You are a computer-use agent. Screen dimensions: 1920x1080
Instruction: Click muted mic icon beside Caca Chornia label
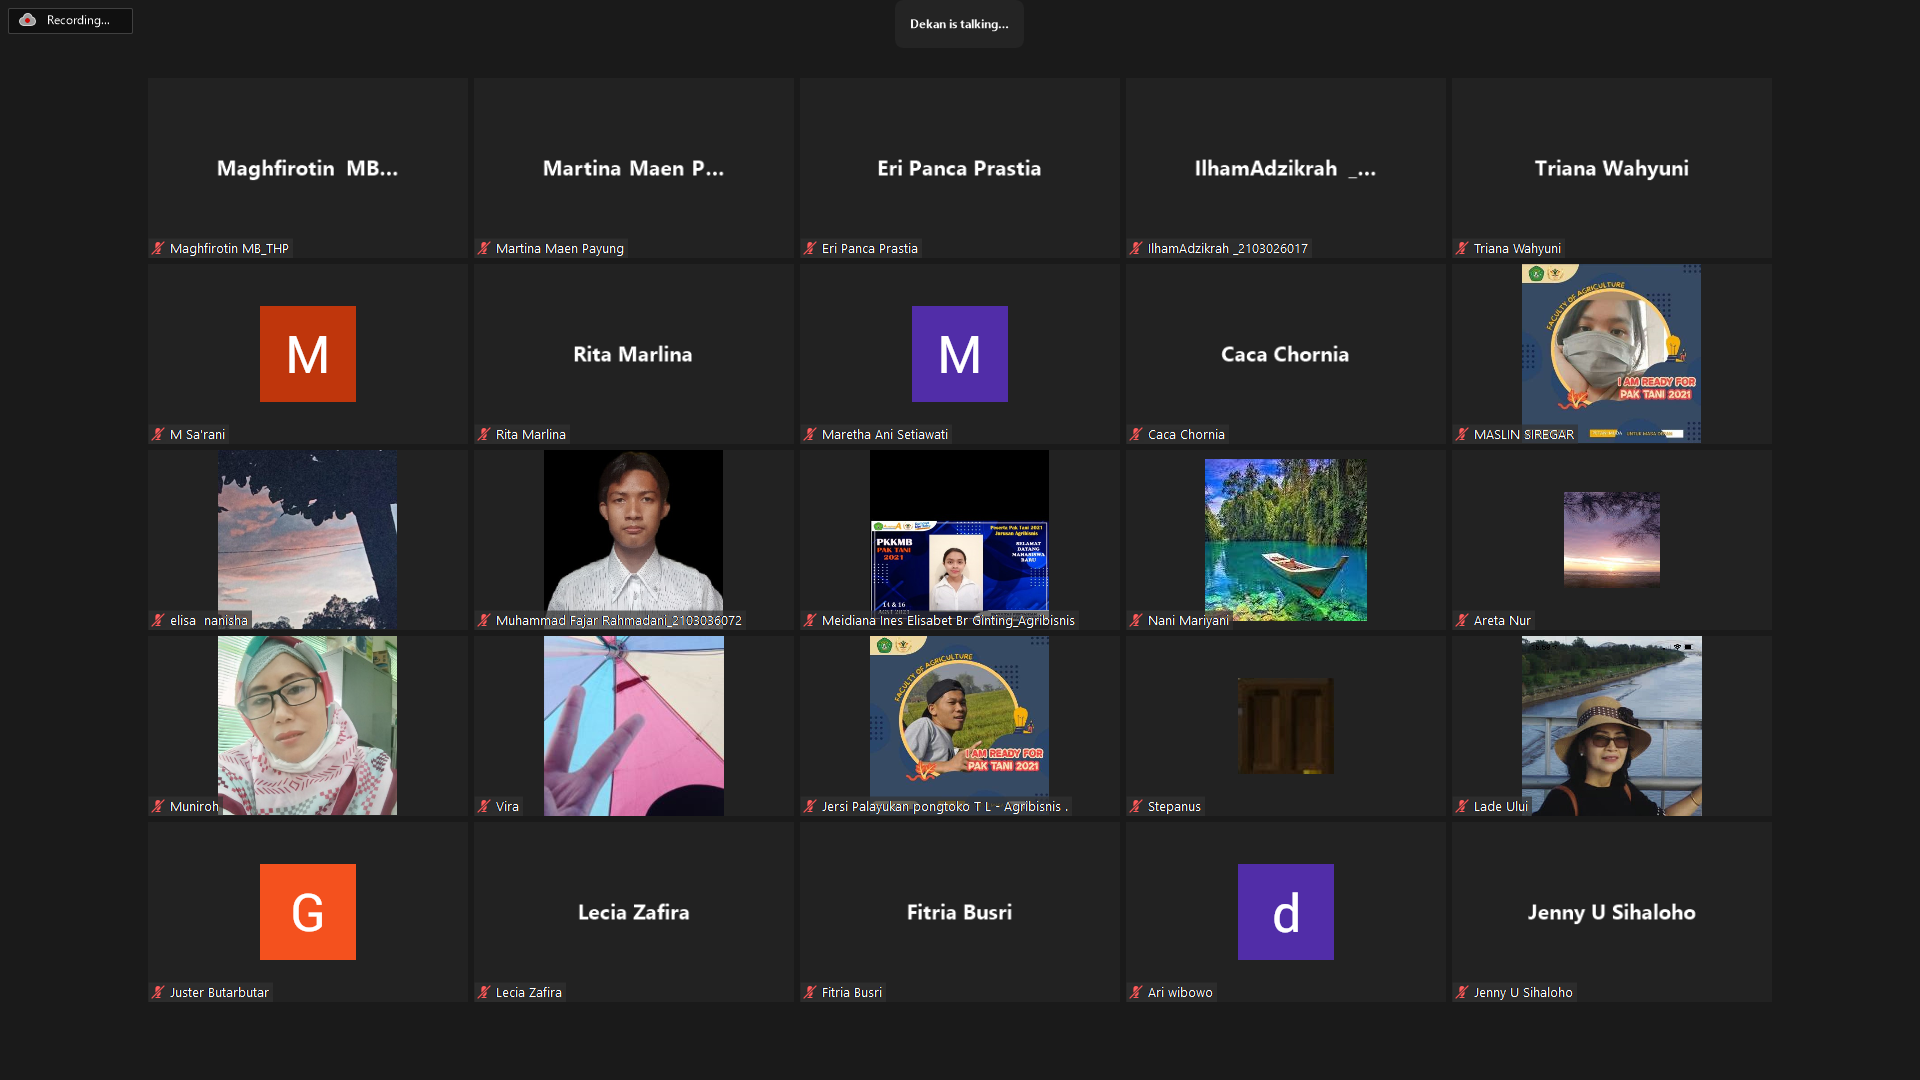pyautogui.click(x=1136, y=434)
